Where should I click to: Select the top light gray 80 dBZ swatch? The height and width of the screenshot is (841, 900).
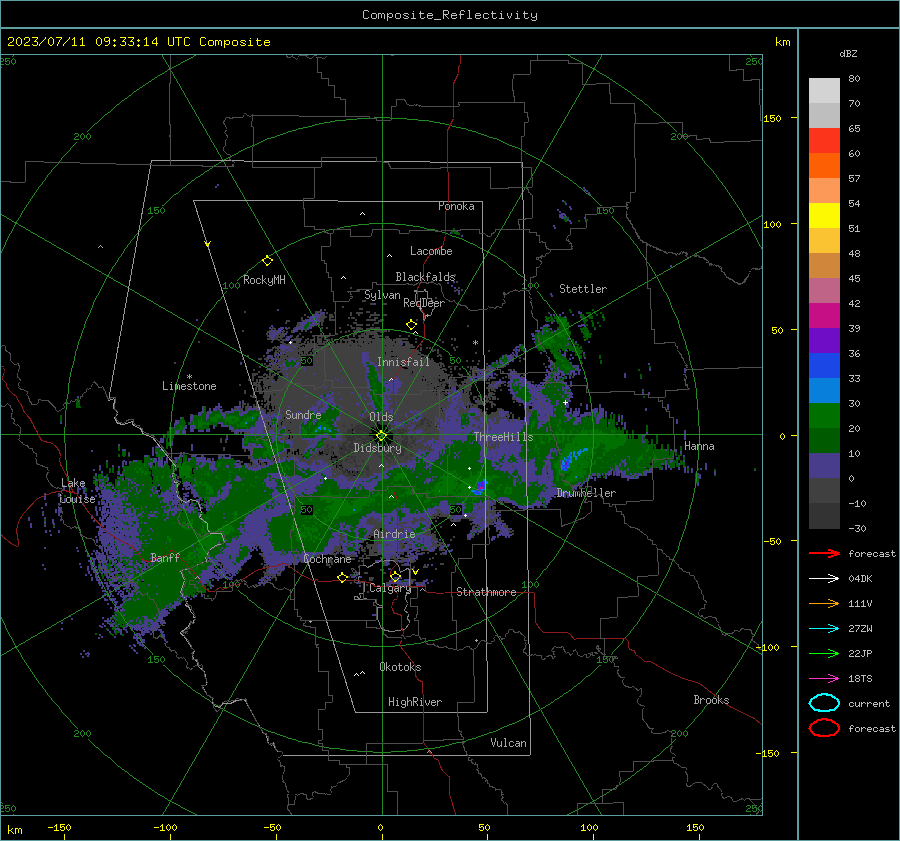pos(824,91)
